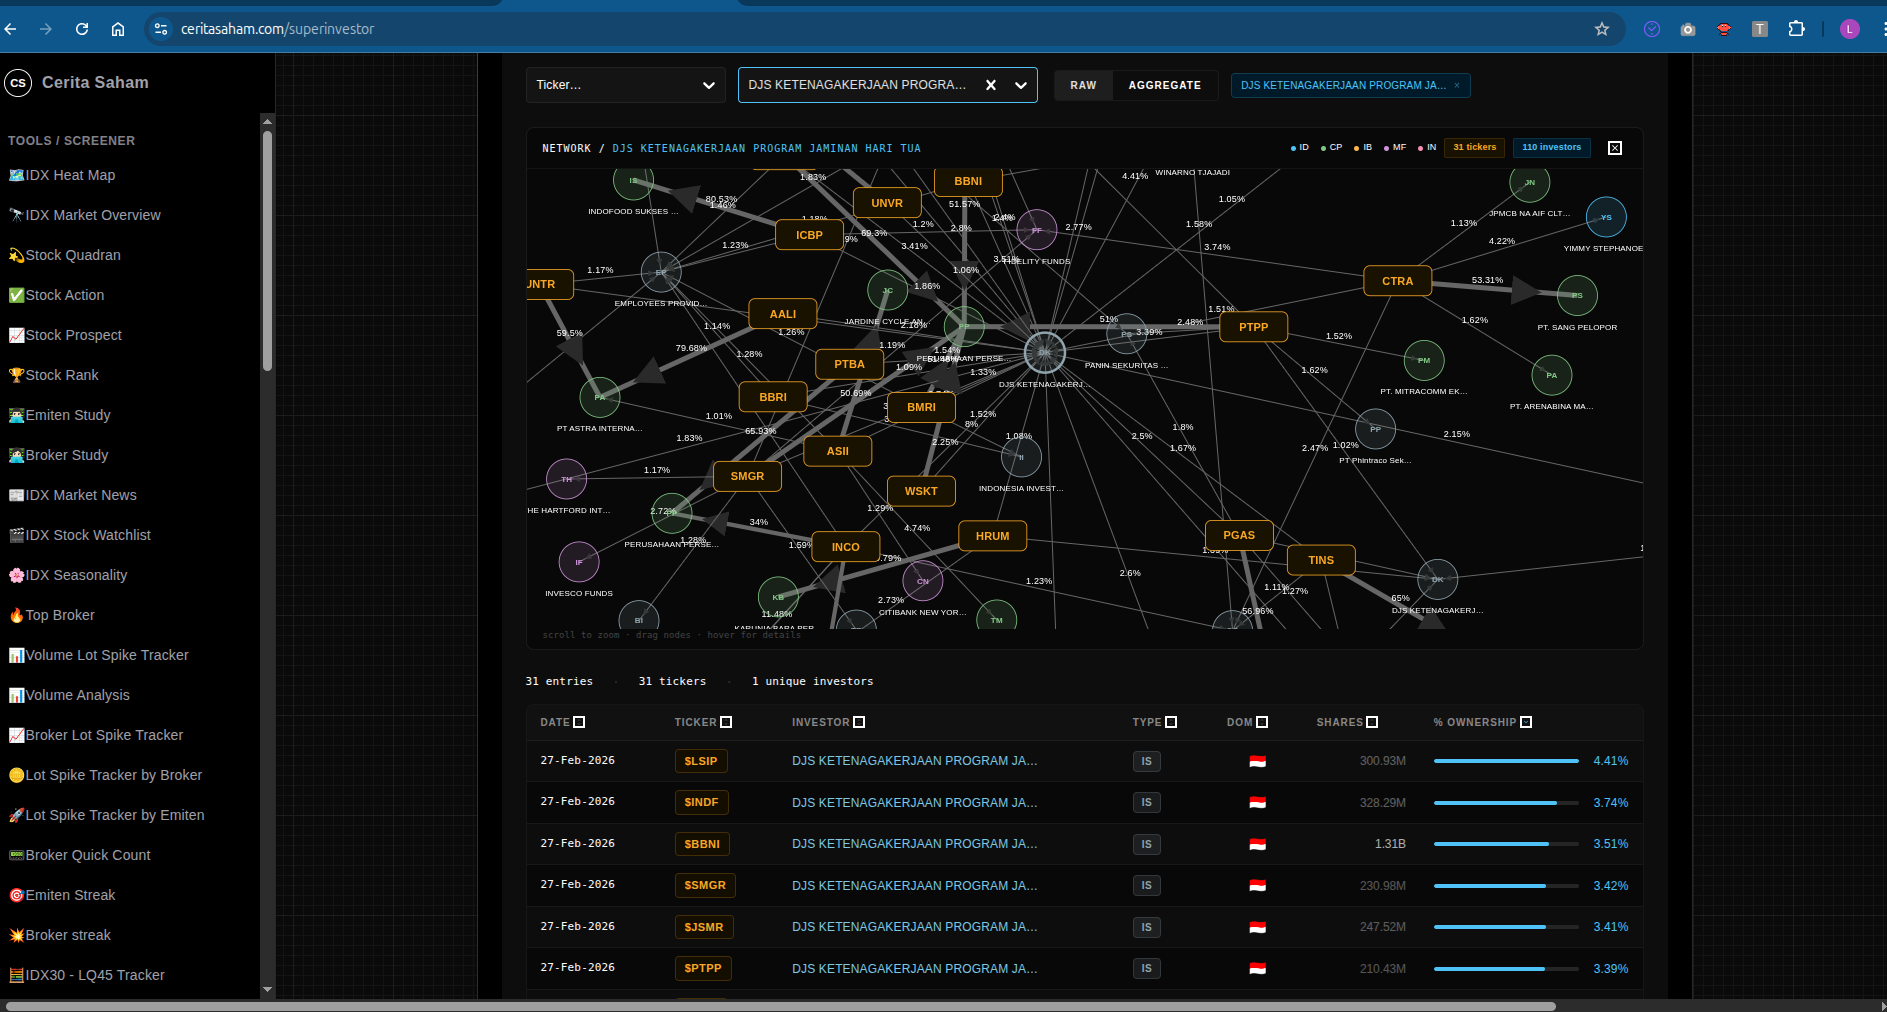The image size is (1887, 1012).
Task: Bookmark this page with the star icon
Action: 1601,29
